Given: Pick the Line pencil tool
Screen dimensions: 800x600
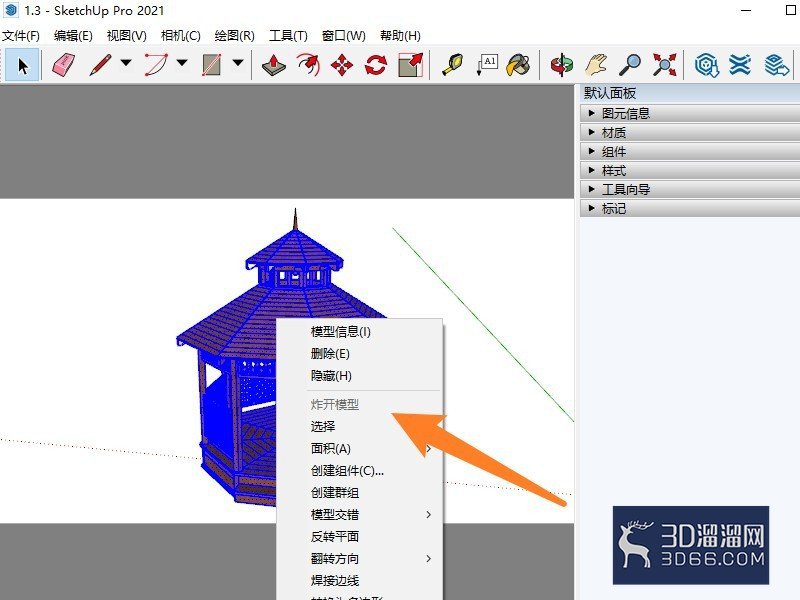Looking at the screenshot, I should 101,65.
